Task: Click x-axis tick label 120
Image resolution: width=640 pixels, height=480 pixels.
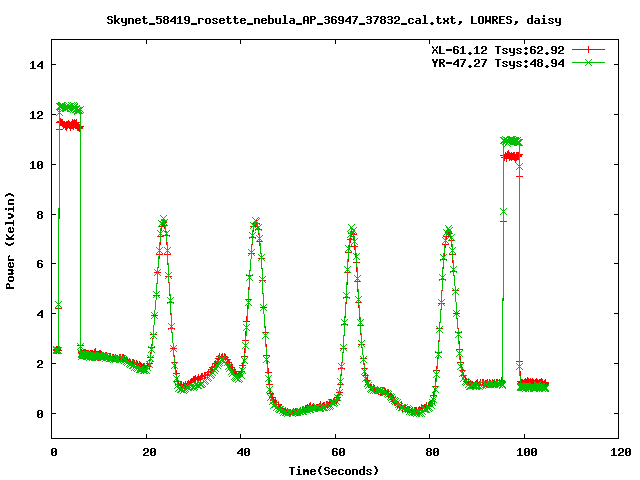Action: click(621, 452)
